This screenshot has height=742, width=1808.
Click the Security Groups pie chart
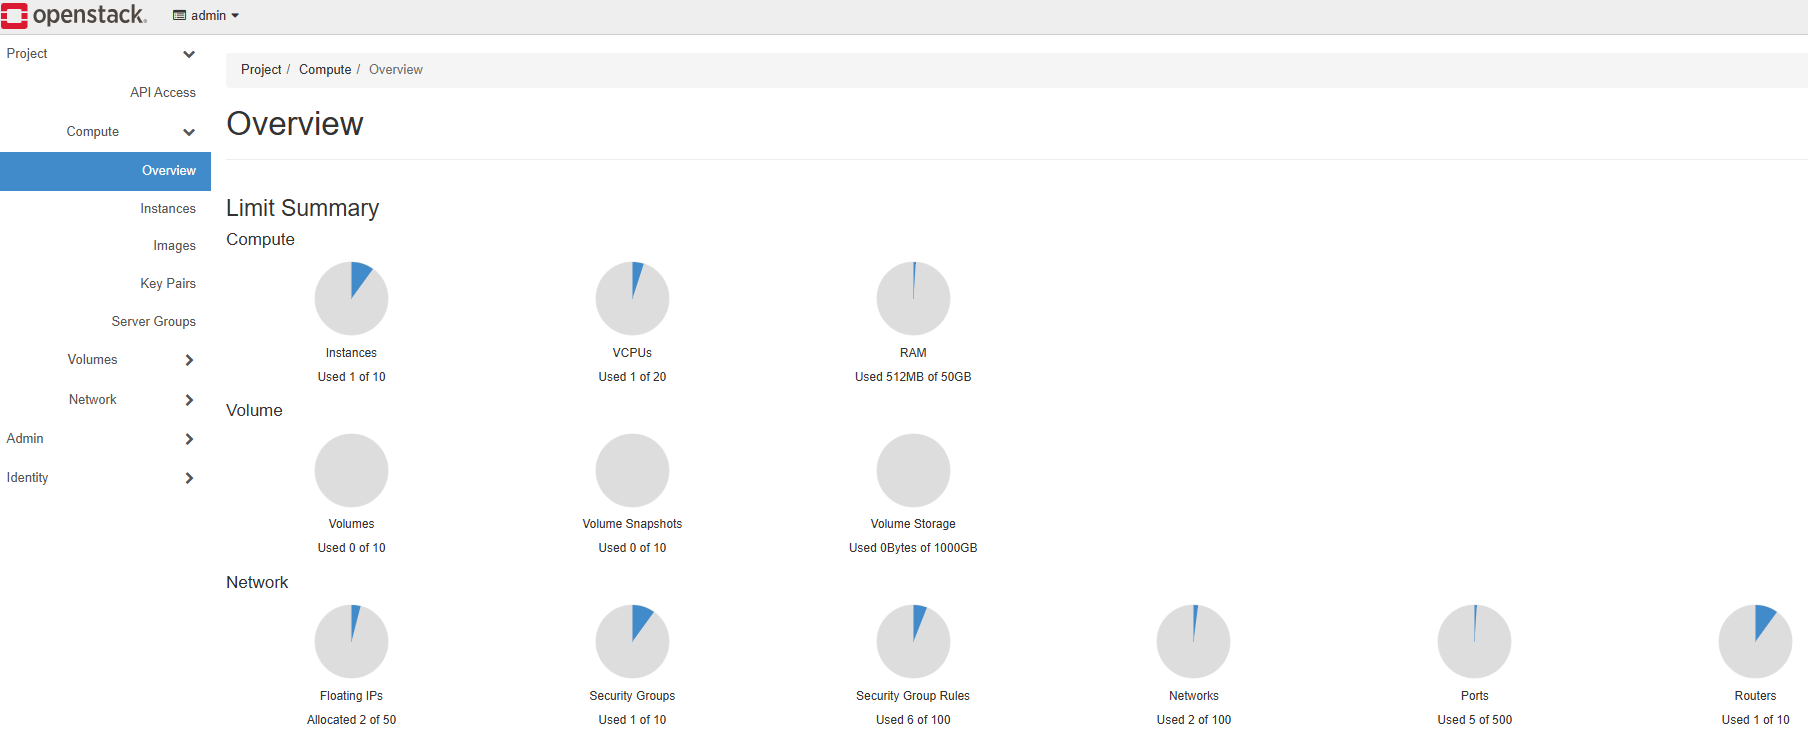click(x=632, y=641)
